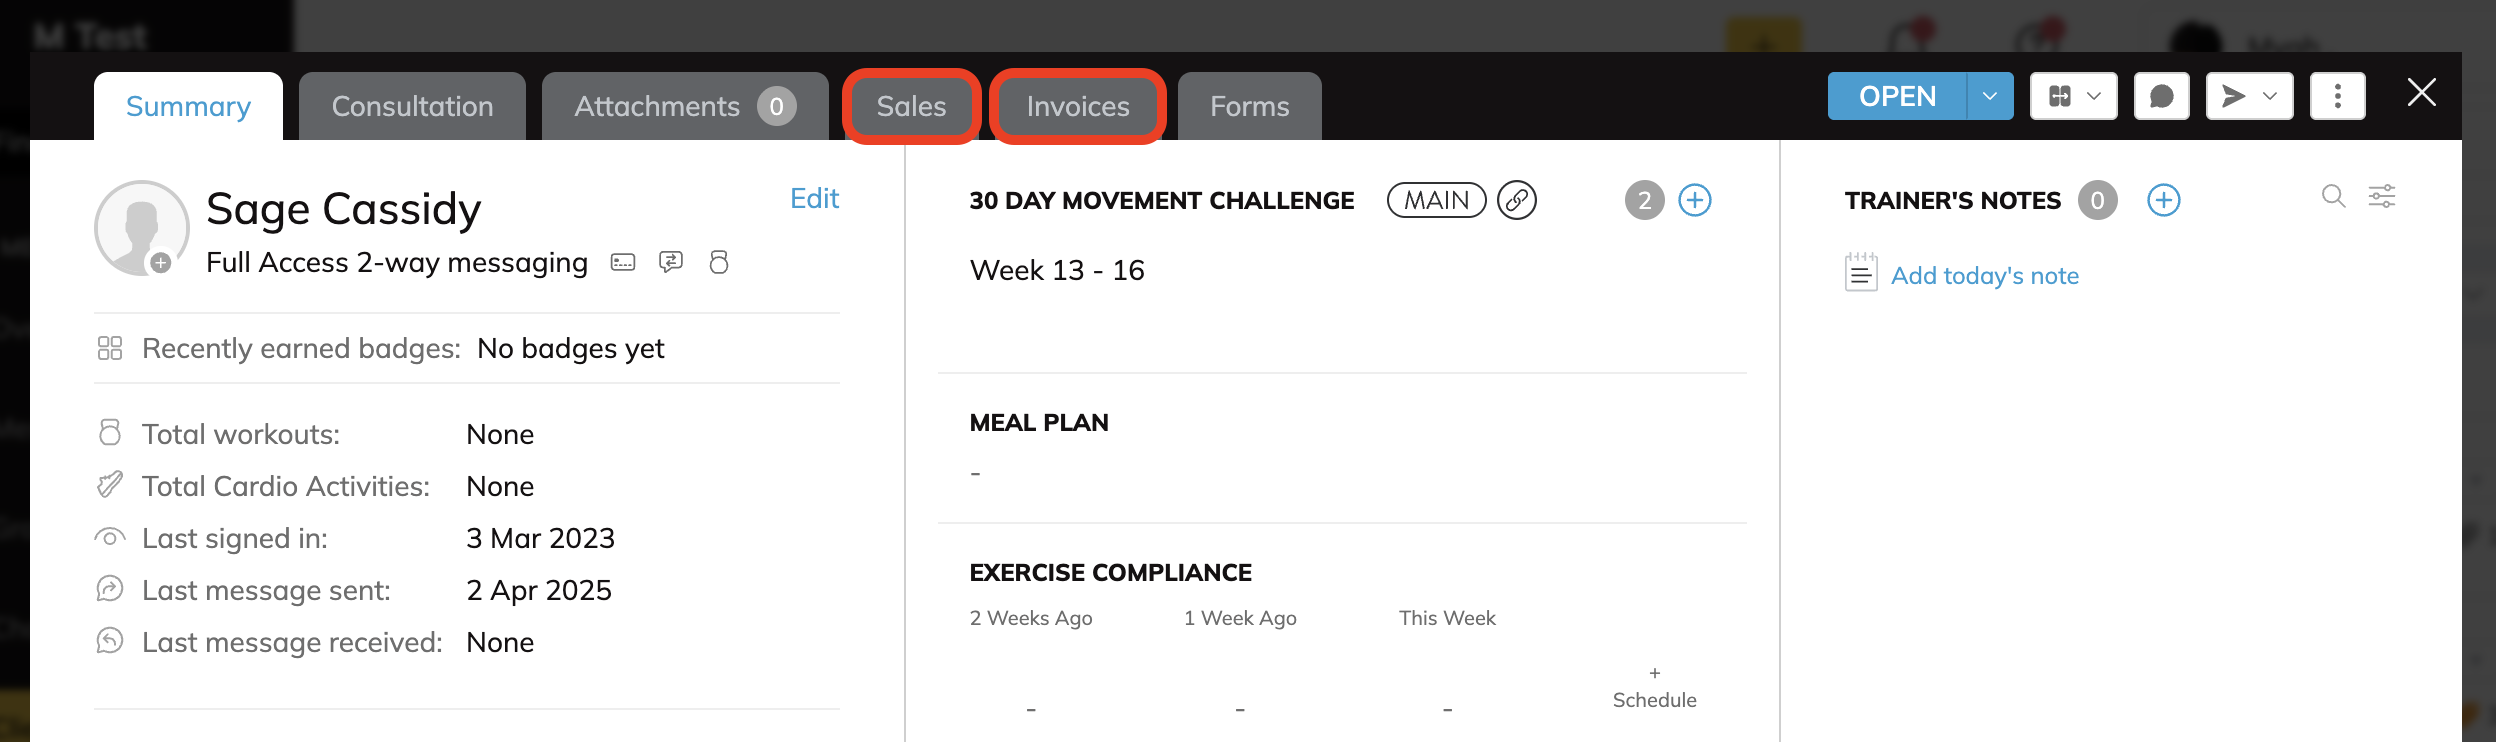Click the chat message bubble icon
Viewport: 2496px width, 742px height.
coord(2161,96)
